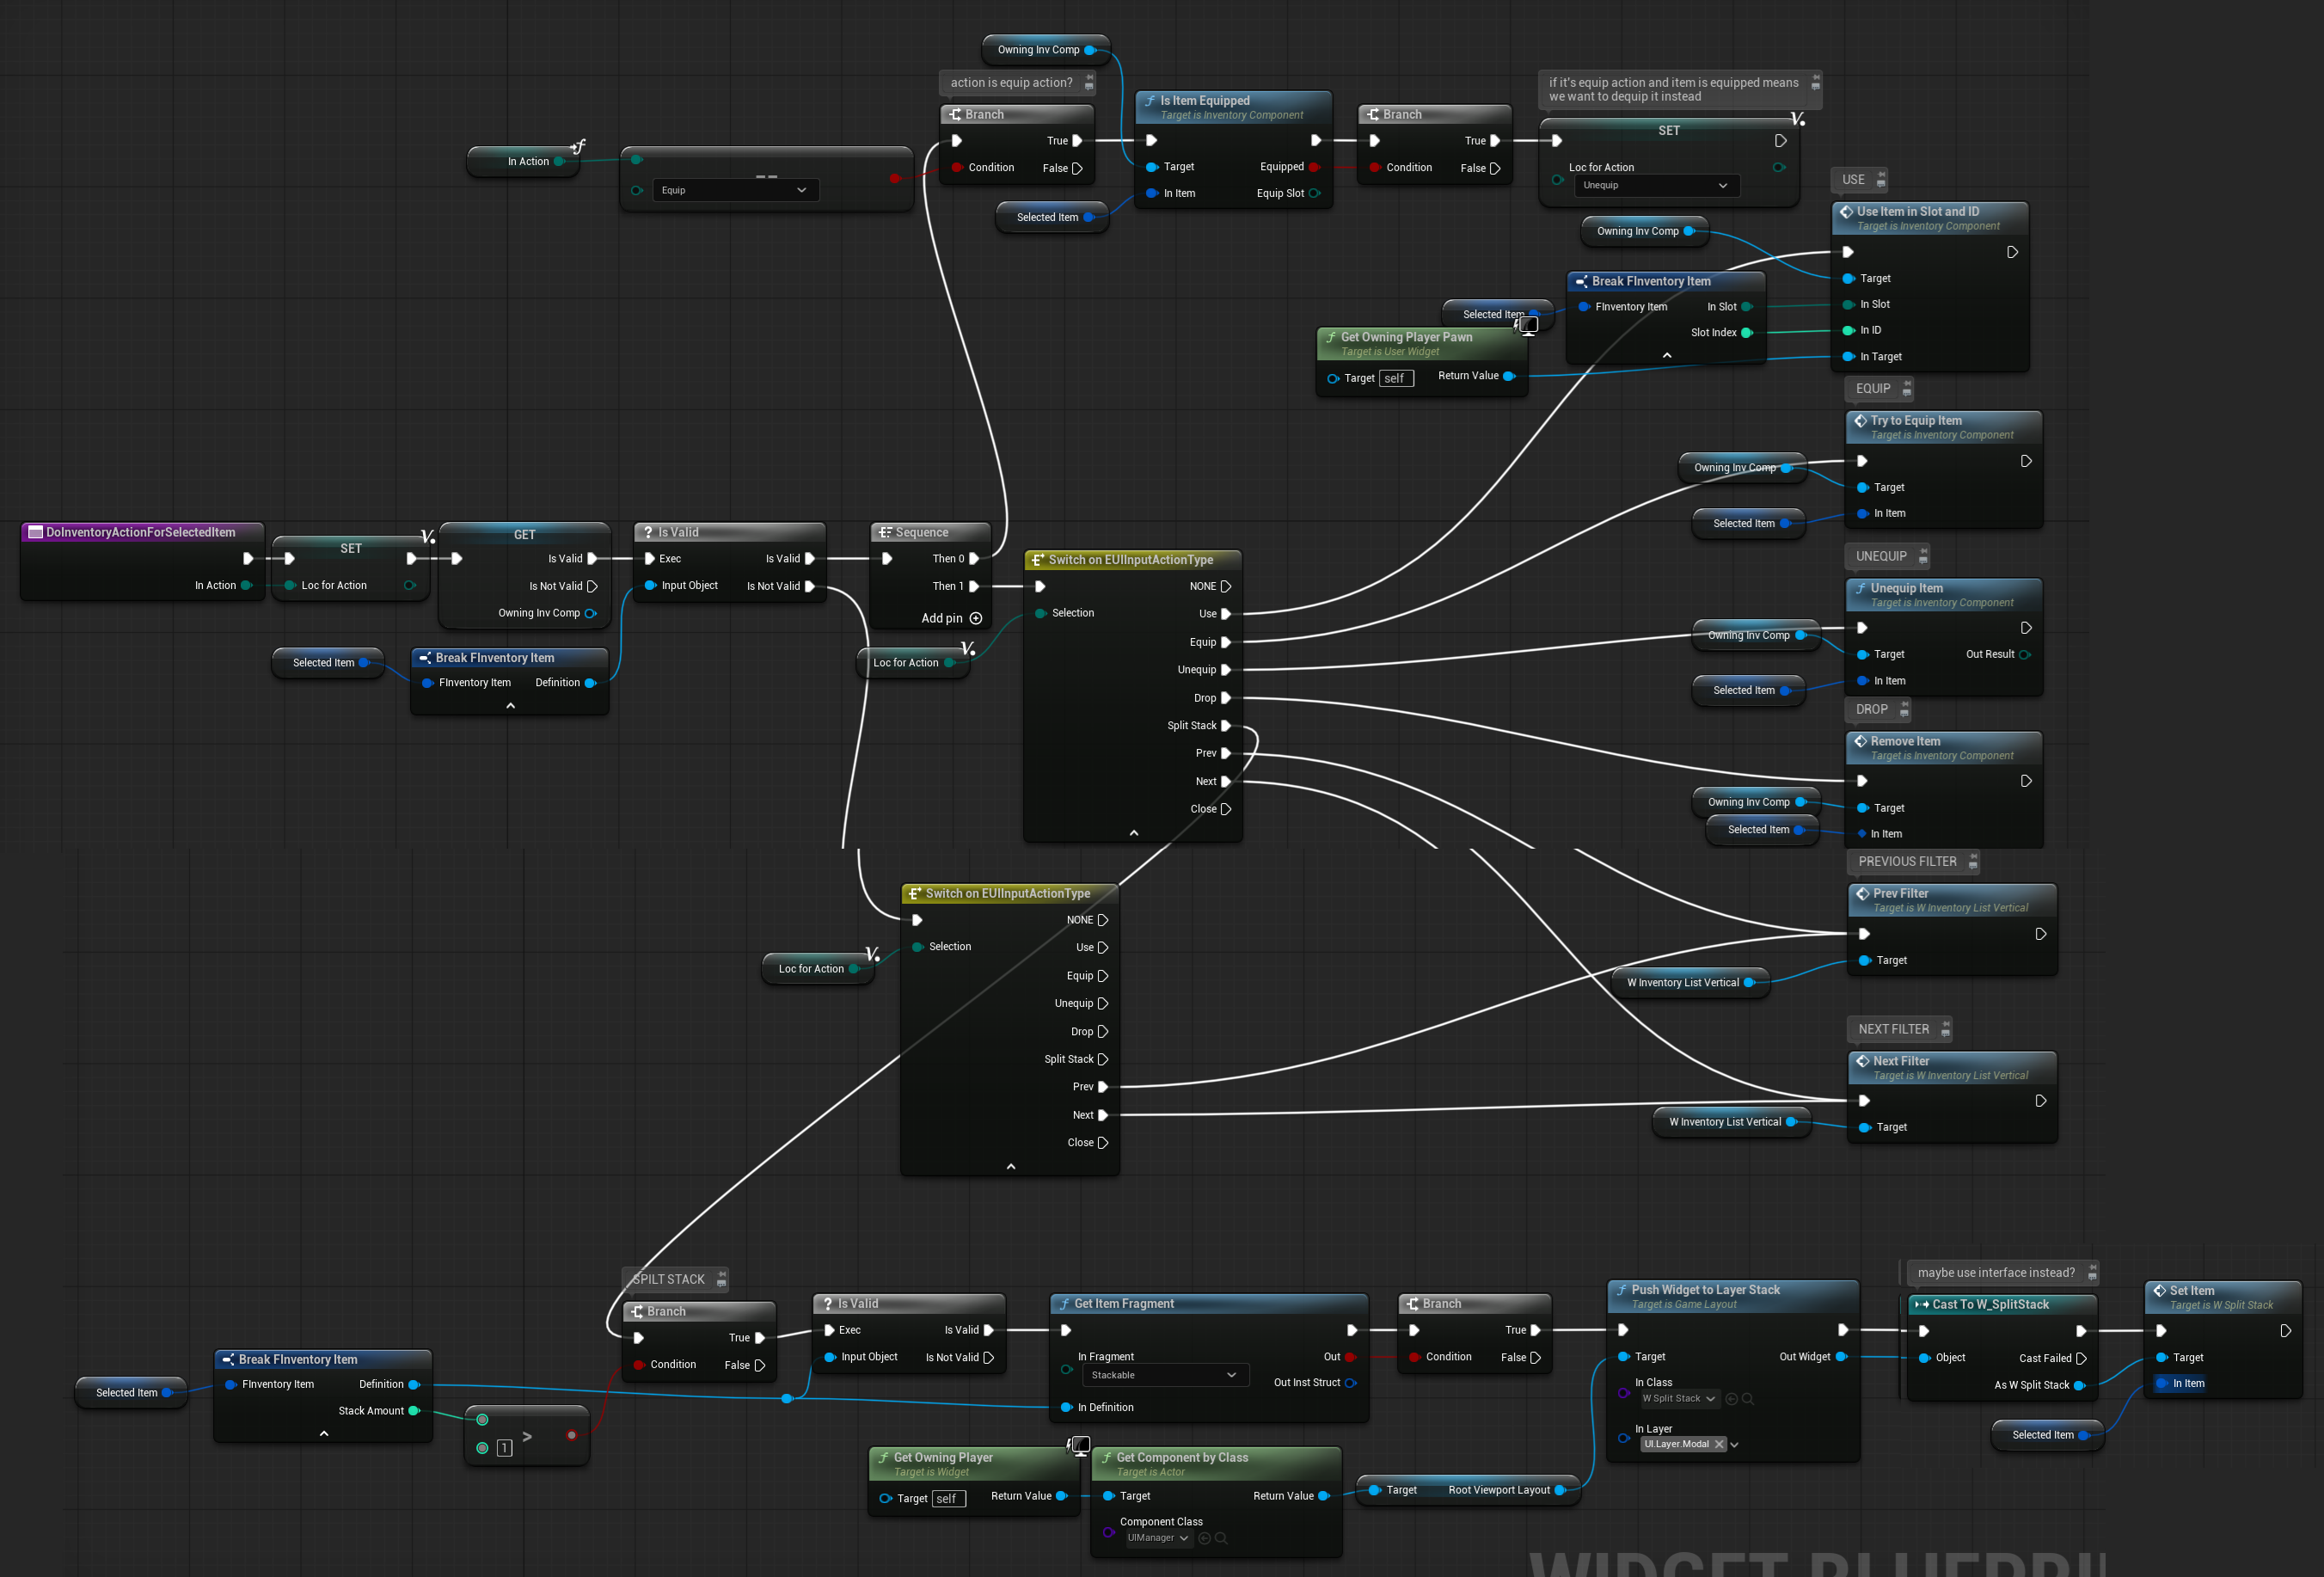Click the value field containing 1 on the greater-than node
Image resolution: width=2324 pixels, height=1577 pixels.
point(504,1447)
